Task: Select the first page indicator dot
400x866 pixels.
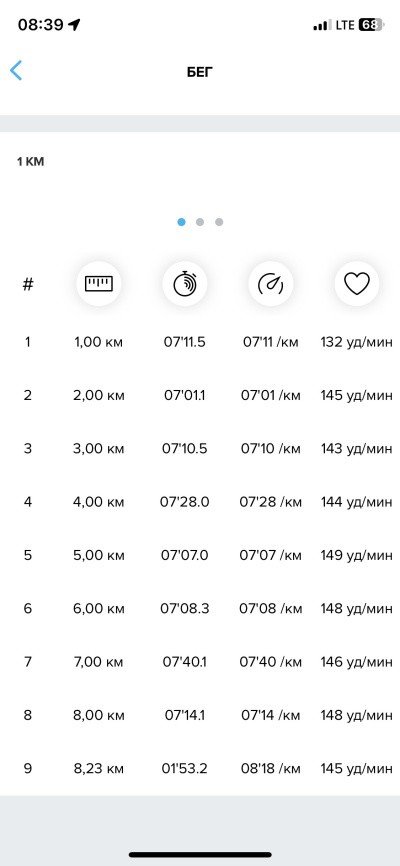Action: click(x=181, y=222)
